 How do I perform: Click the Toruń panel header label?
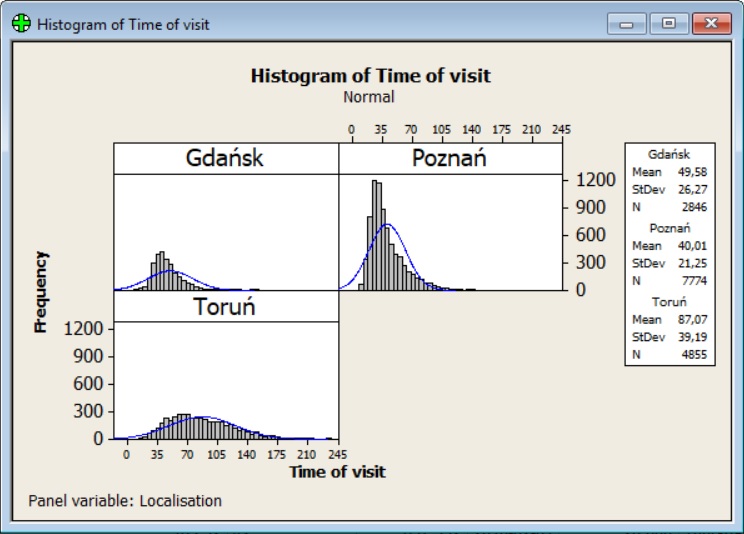(225, 306)
